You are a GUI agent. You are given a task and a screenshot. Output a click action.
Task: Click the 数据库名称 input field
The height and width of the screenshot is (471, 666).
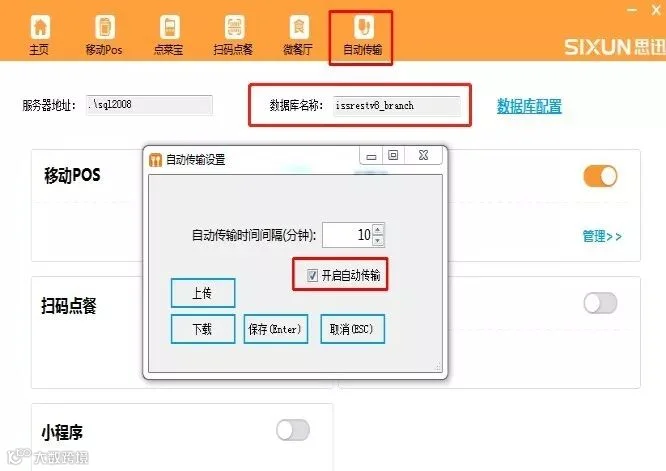tap(397, 106)
